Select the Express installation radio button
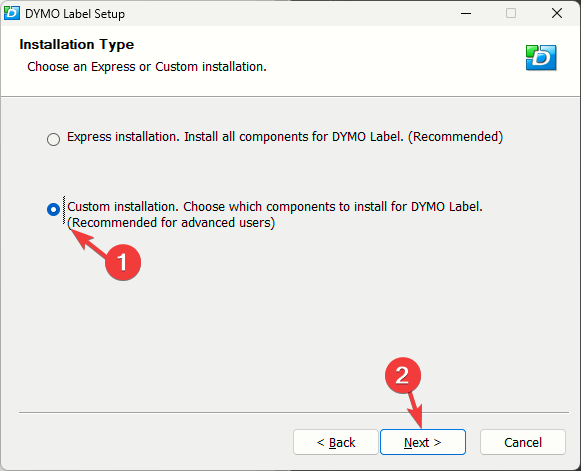Image resolution: width=581 pixels, height=471 pixels. coord(53,139)
